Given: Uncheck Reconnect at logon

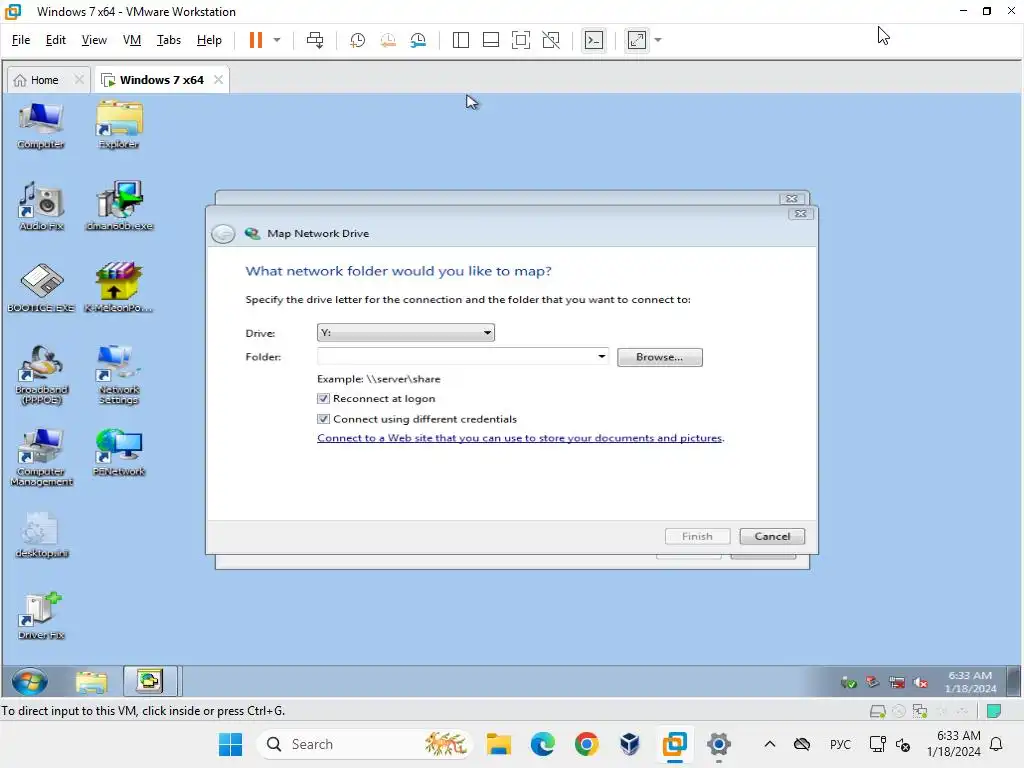Looking at the screenshot, I should (x=323, y=398).
